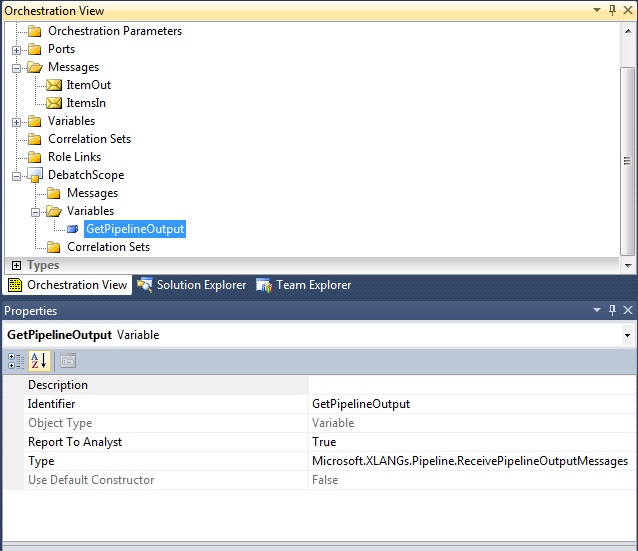Viewport: 638px width, 551px height.
Task: Click the Orchestration View tab icon
Action: tap(15, 285)
